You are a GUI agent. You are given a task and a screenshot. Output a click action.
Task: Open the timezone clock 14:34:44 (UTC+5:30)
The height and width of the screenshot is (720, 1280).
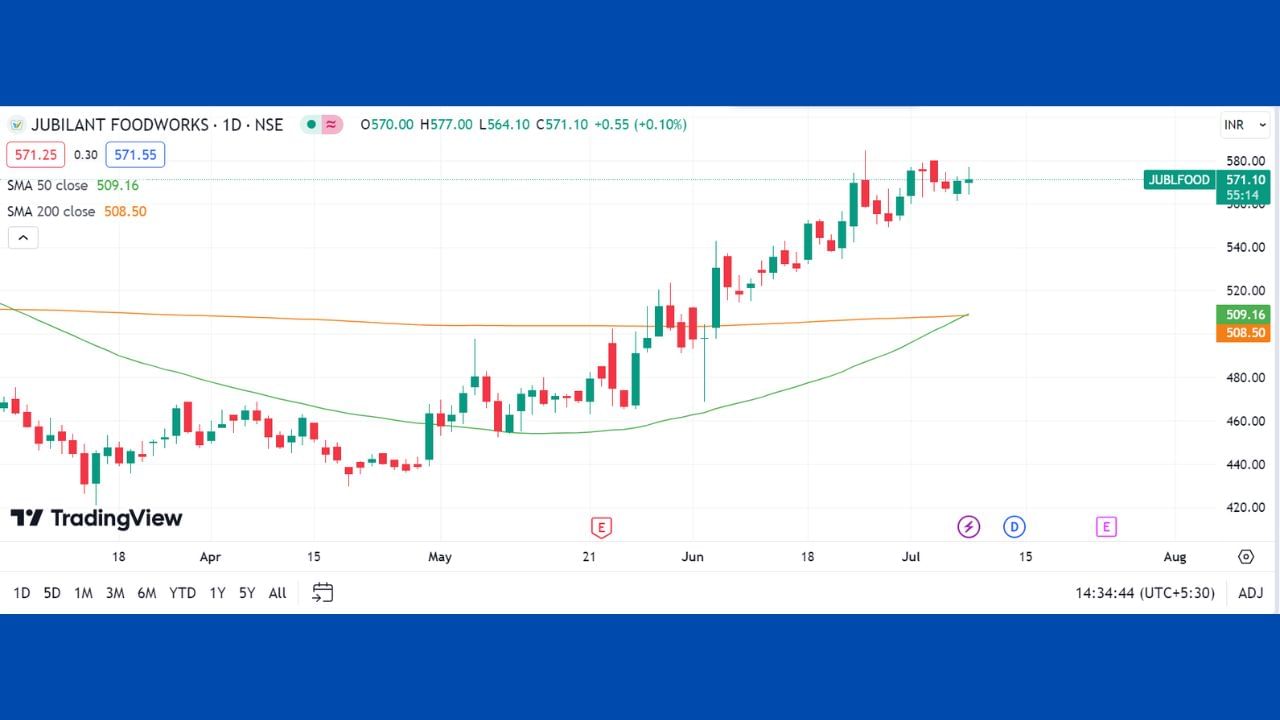click(1145, 593)
